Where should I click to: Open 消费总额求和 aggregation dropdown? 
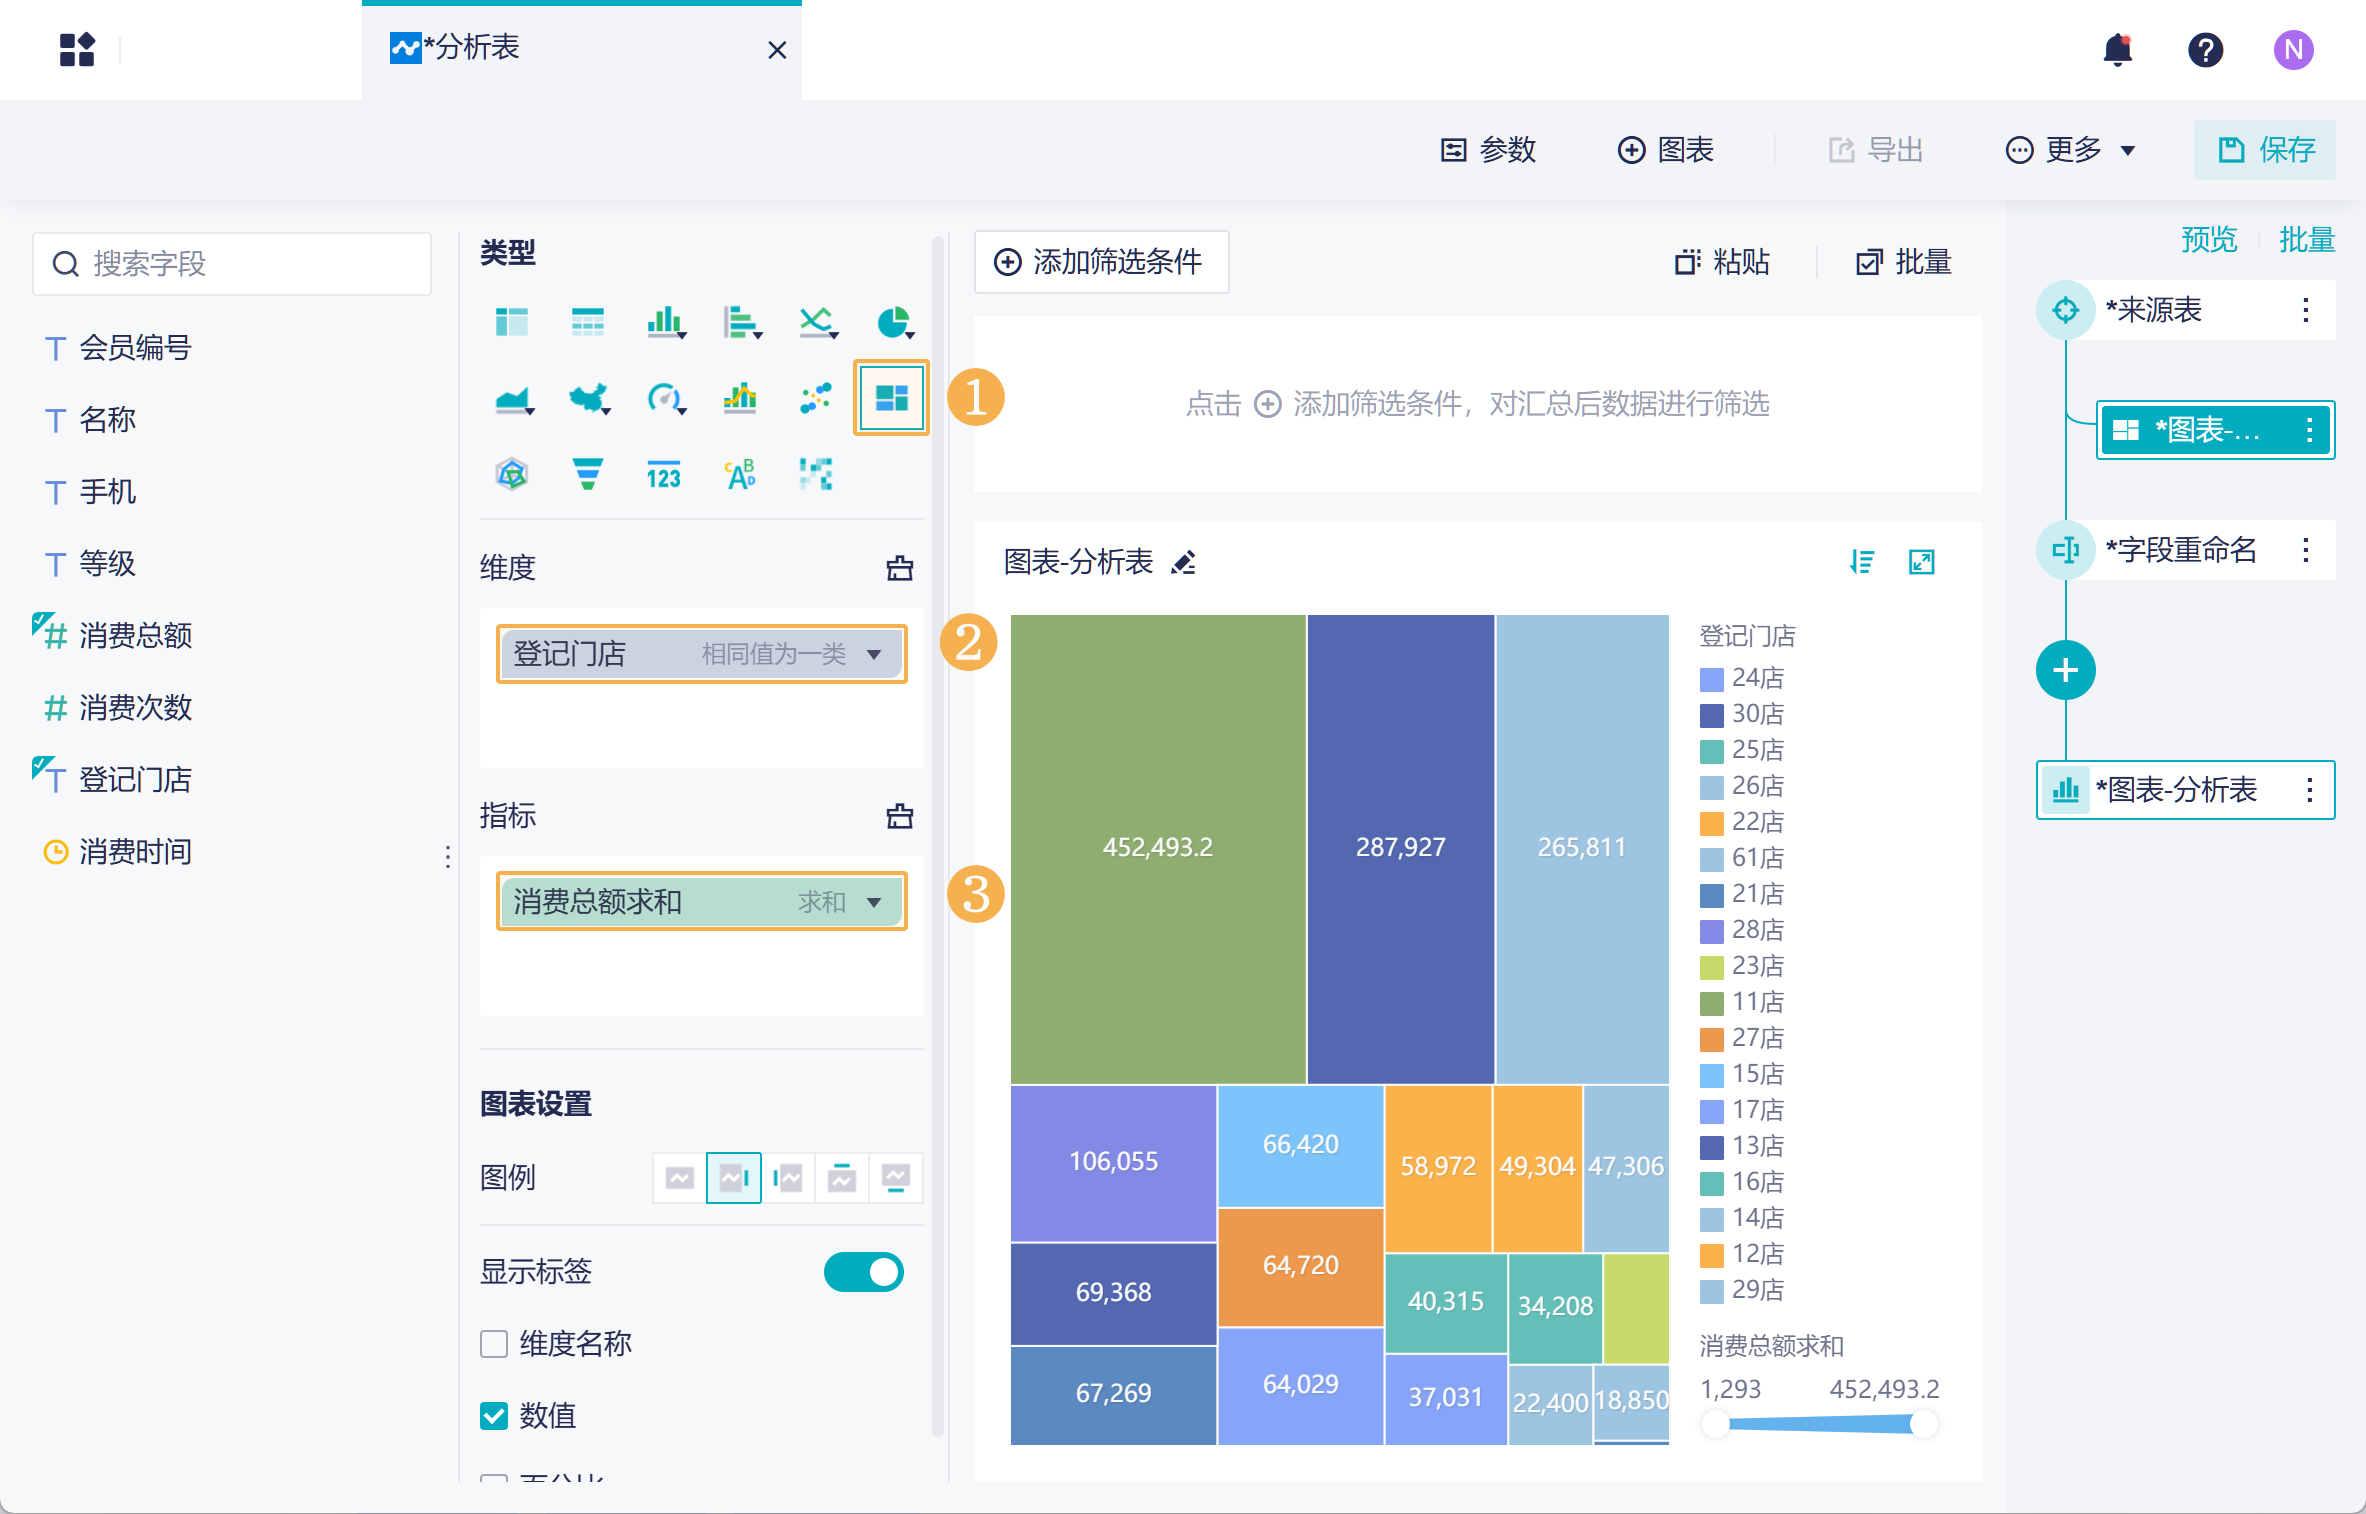click(x=875, y=902)
